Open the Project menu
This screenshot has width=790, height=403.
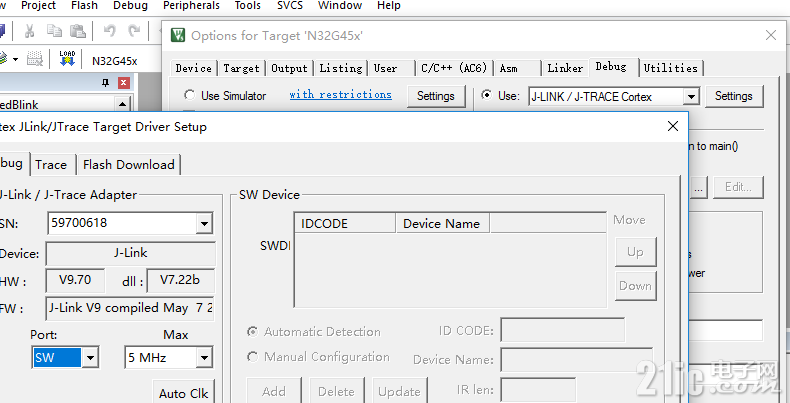click(38, 6)
